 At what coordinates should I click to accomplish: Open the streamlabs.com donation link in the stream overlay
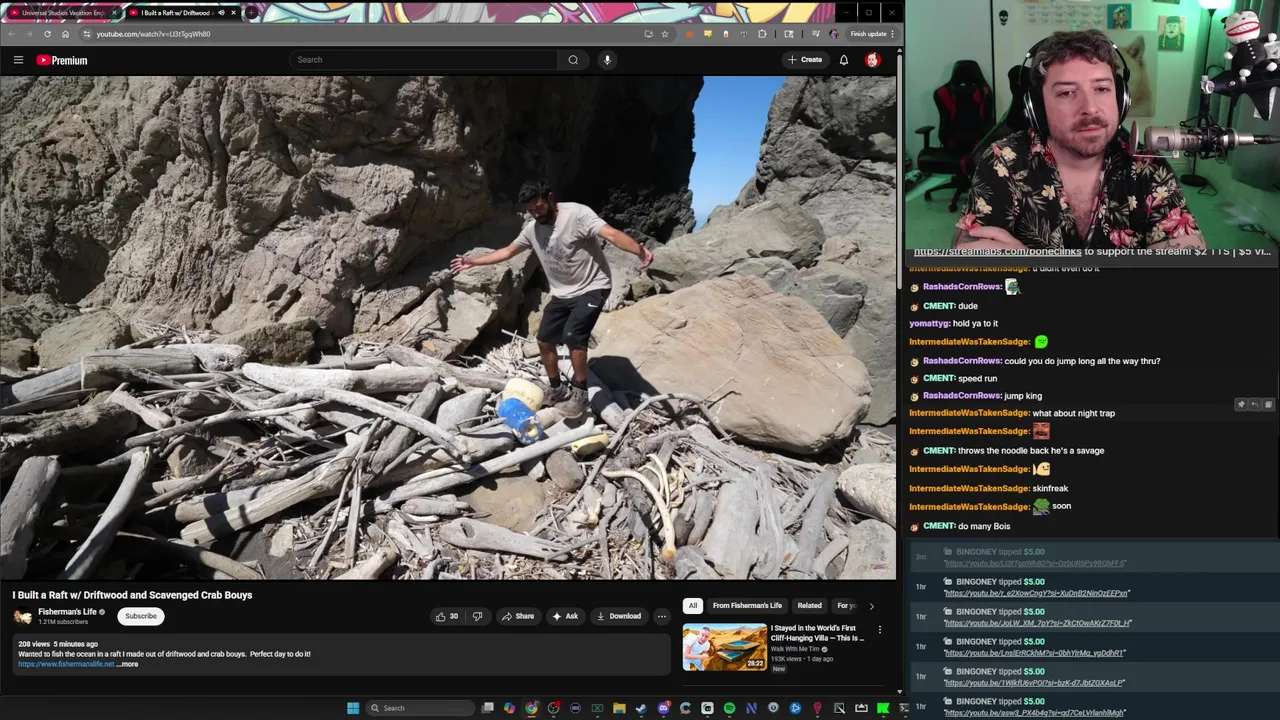[x=997, y=252]
